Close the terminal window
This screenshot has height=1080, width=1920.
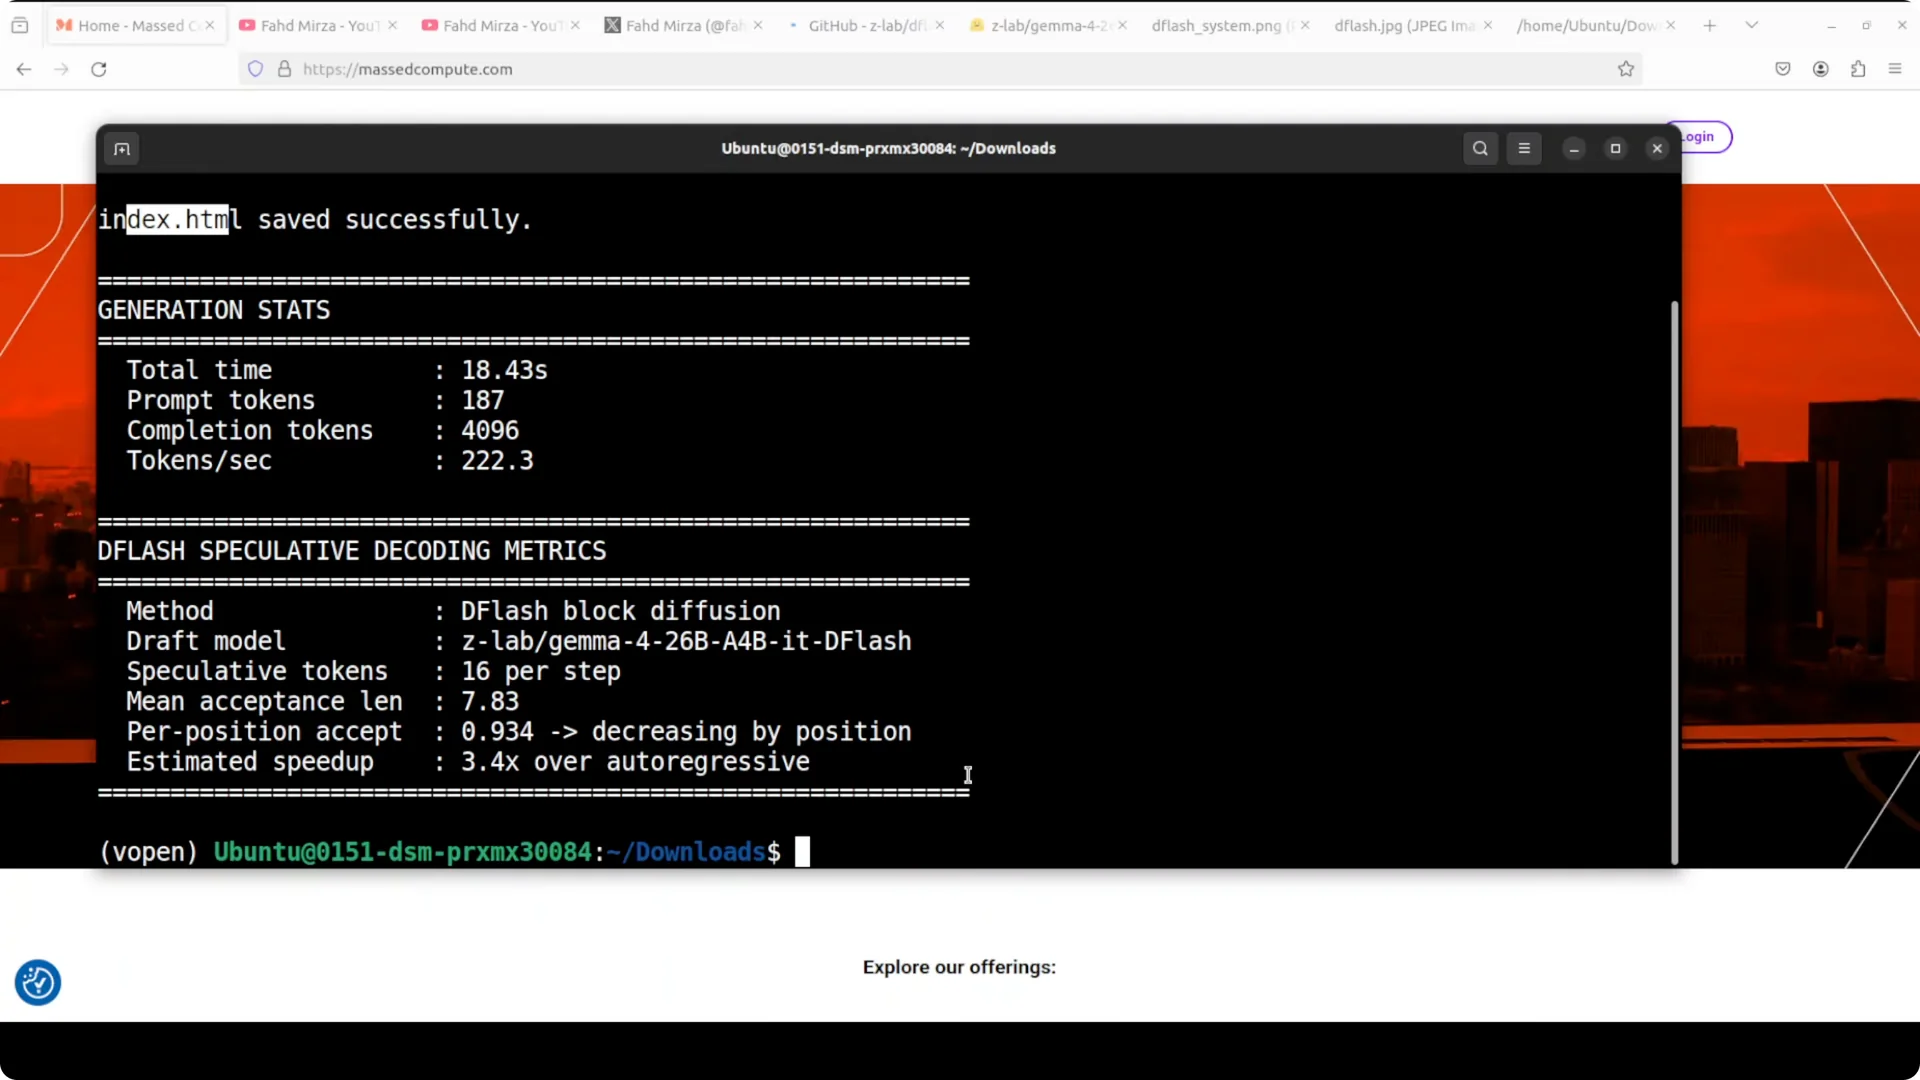[1657, 148]
